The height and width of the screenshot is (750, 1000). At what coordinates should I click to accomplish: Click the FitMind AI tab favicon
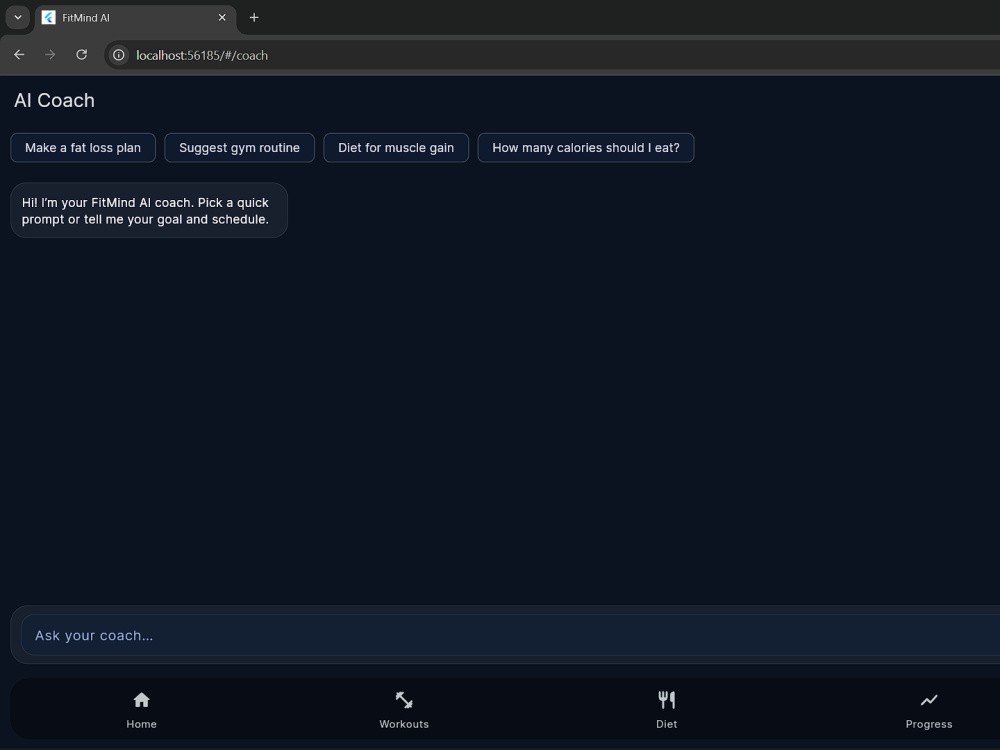point(48,18)
